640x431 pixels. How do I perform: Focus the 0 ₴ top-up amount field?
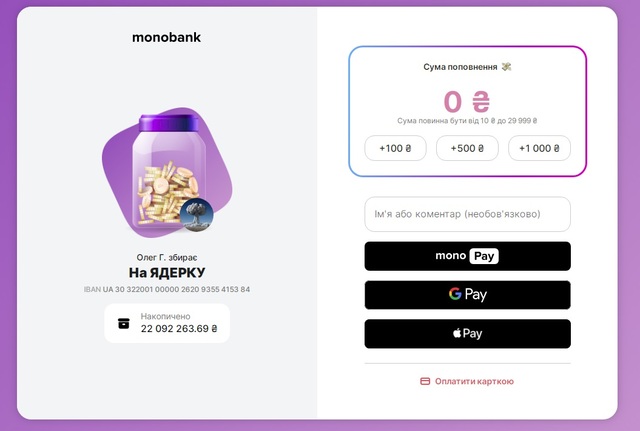tap(467, 101)
